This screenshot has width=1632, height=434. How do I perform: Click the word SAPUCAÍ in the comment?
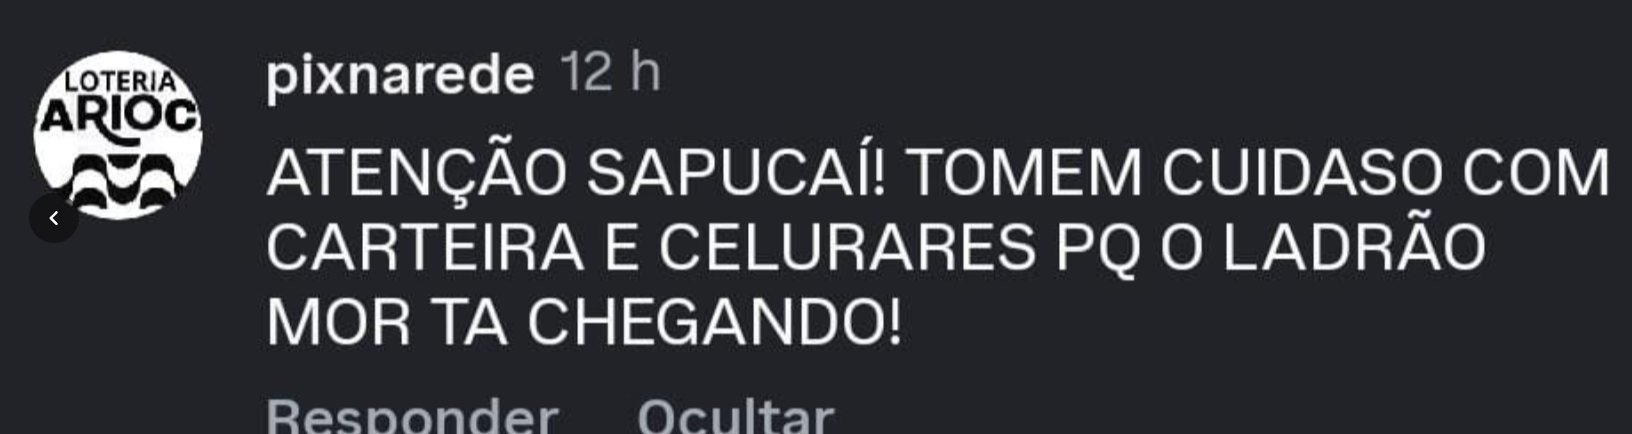735,172
